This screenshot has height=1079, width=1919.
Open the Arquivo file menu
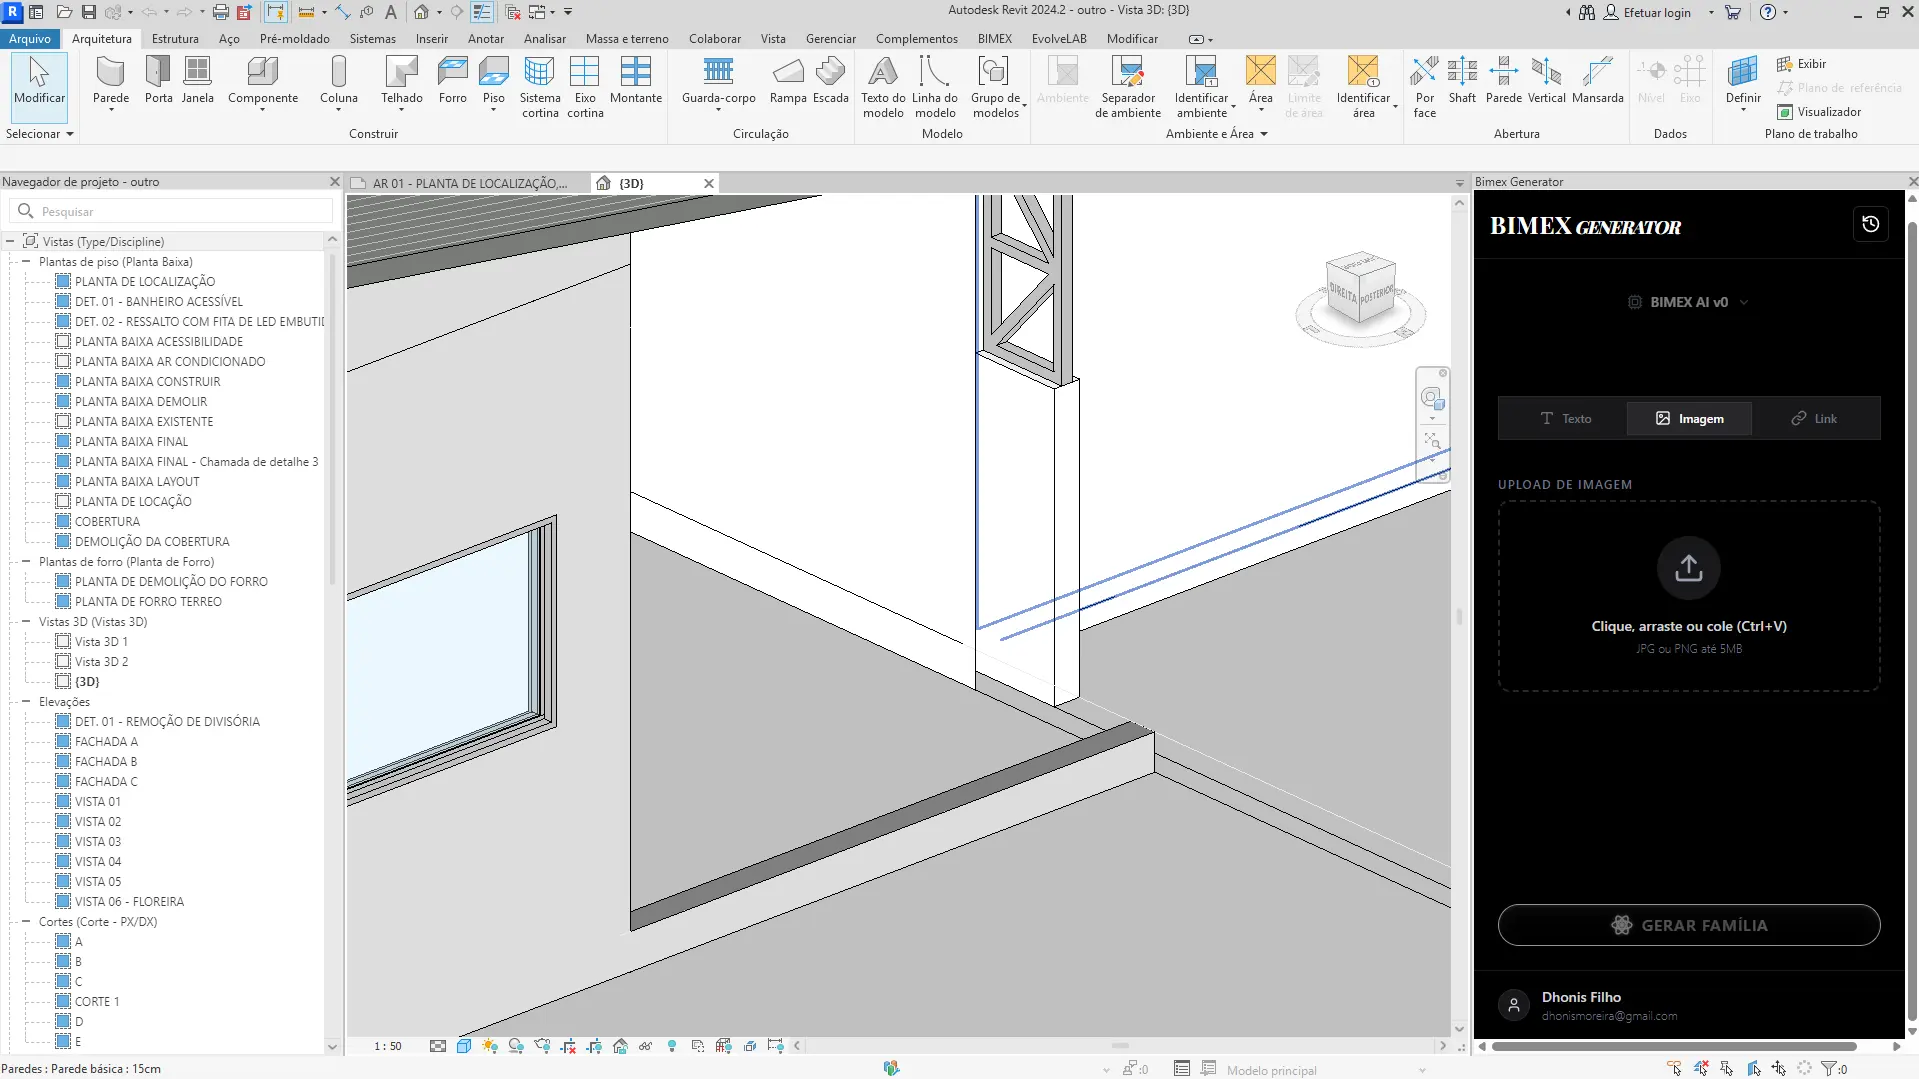30,38
